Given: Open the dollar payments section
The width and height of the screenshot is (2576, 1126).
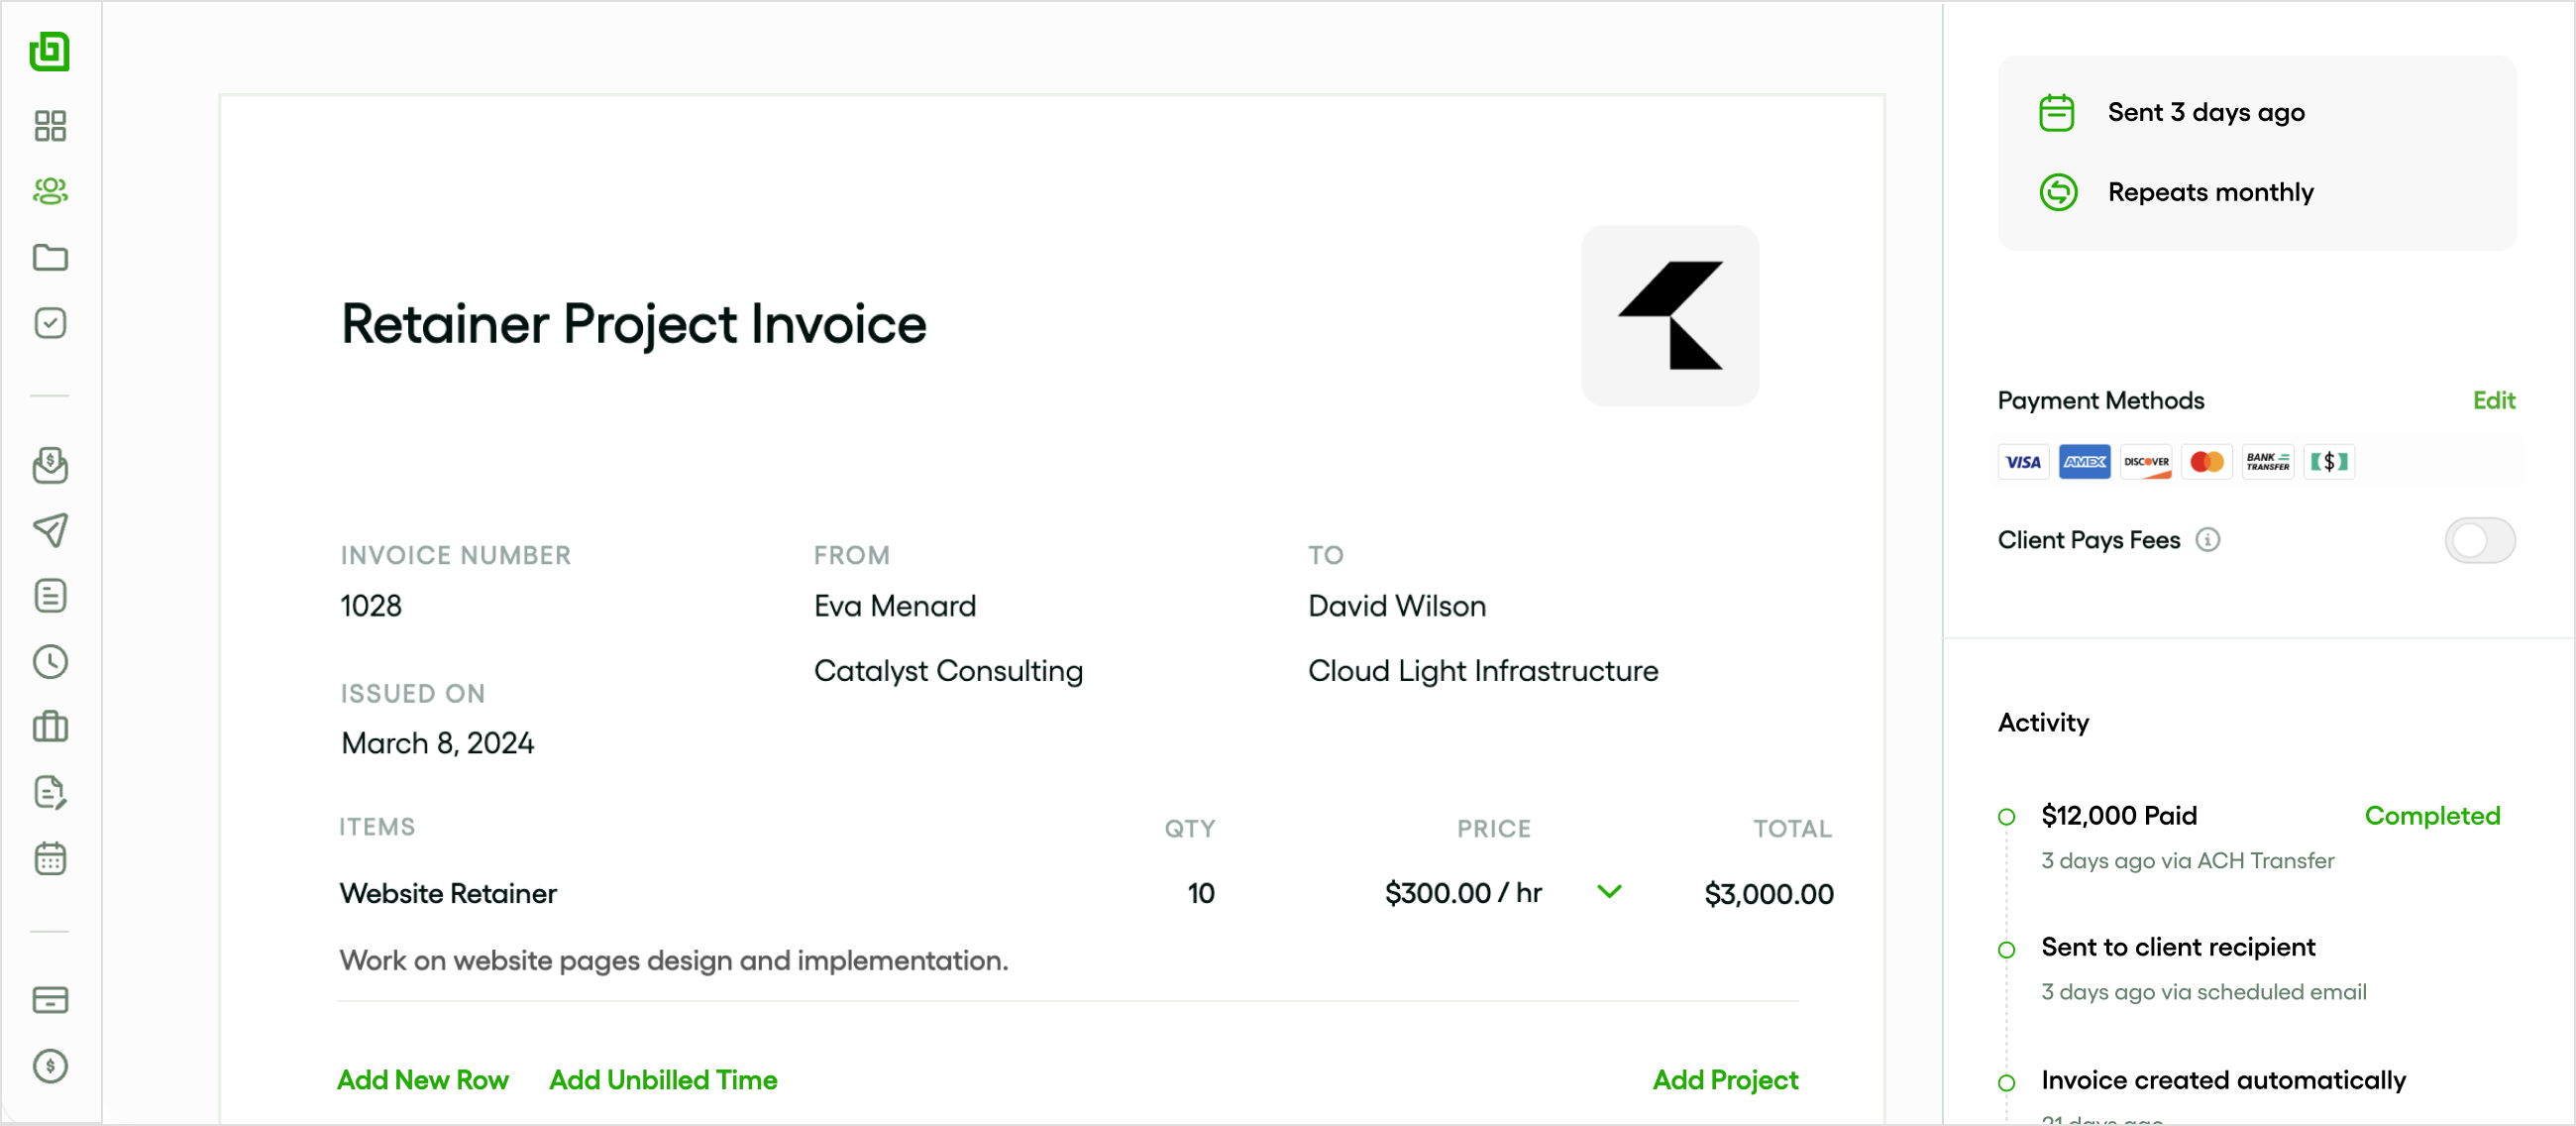Looking at the screenshot, I should [x=51, y=1066].
